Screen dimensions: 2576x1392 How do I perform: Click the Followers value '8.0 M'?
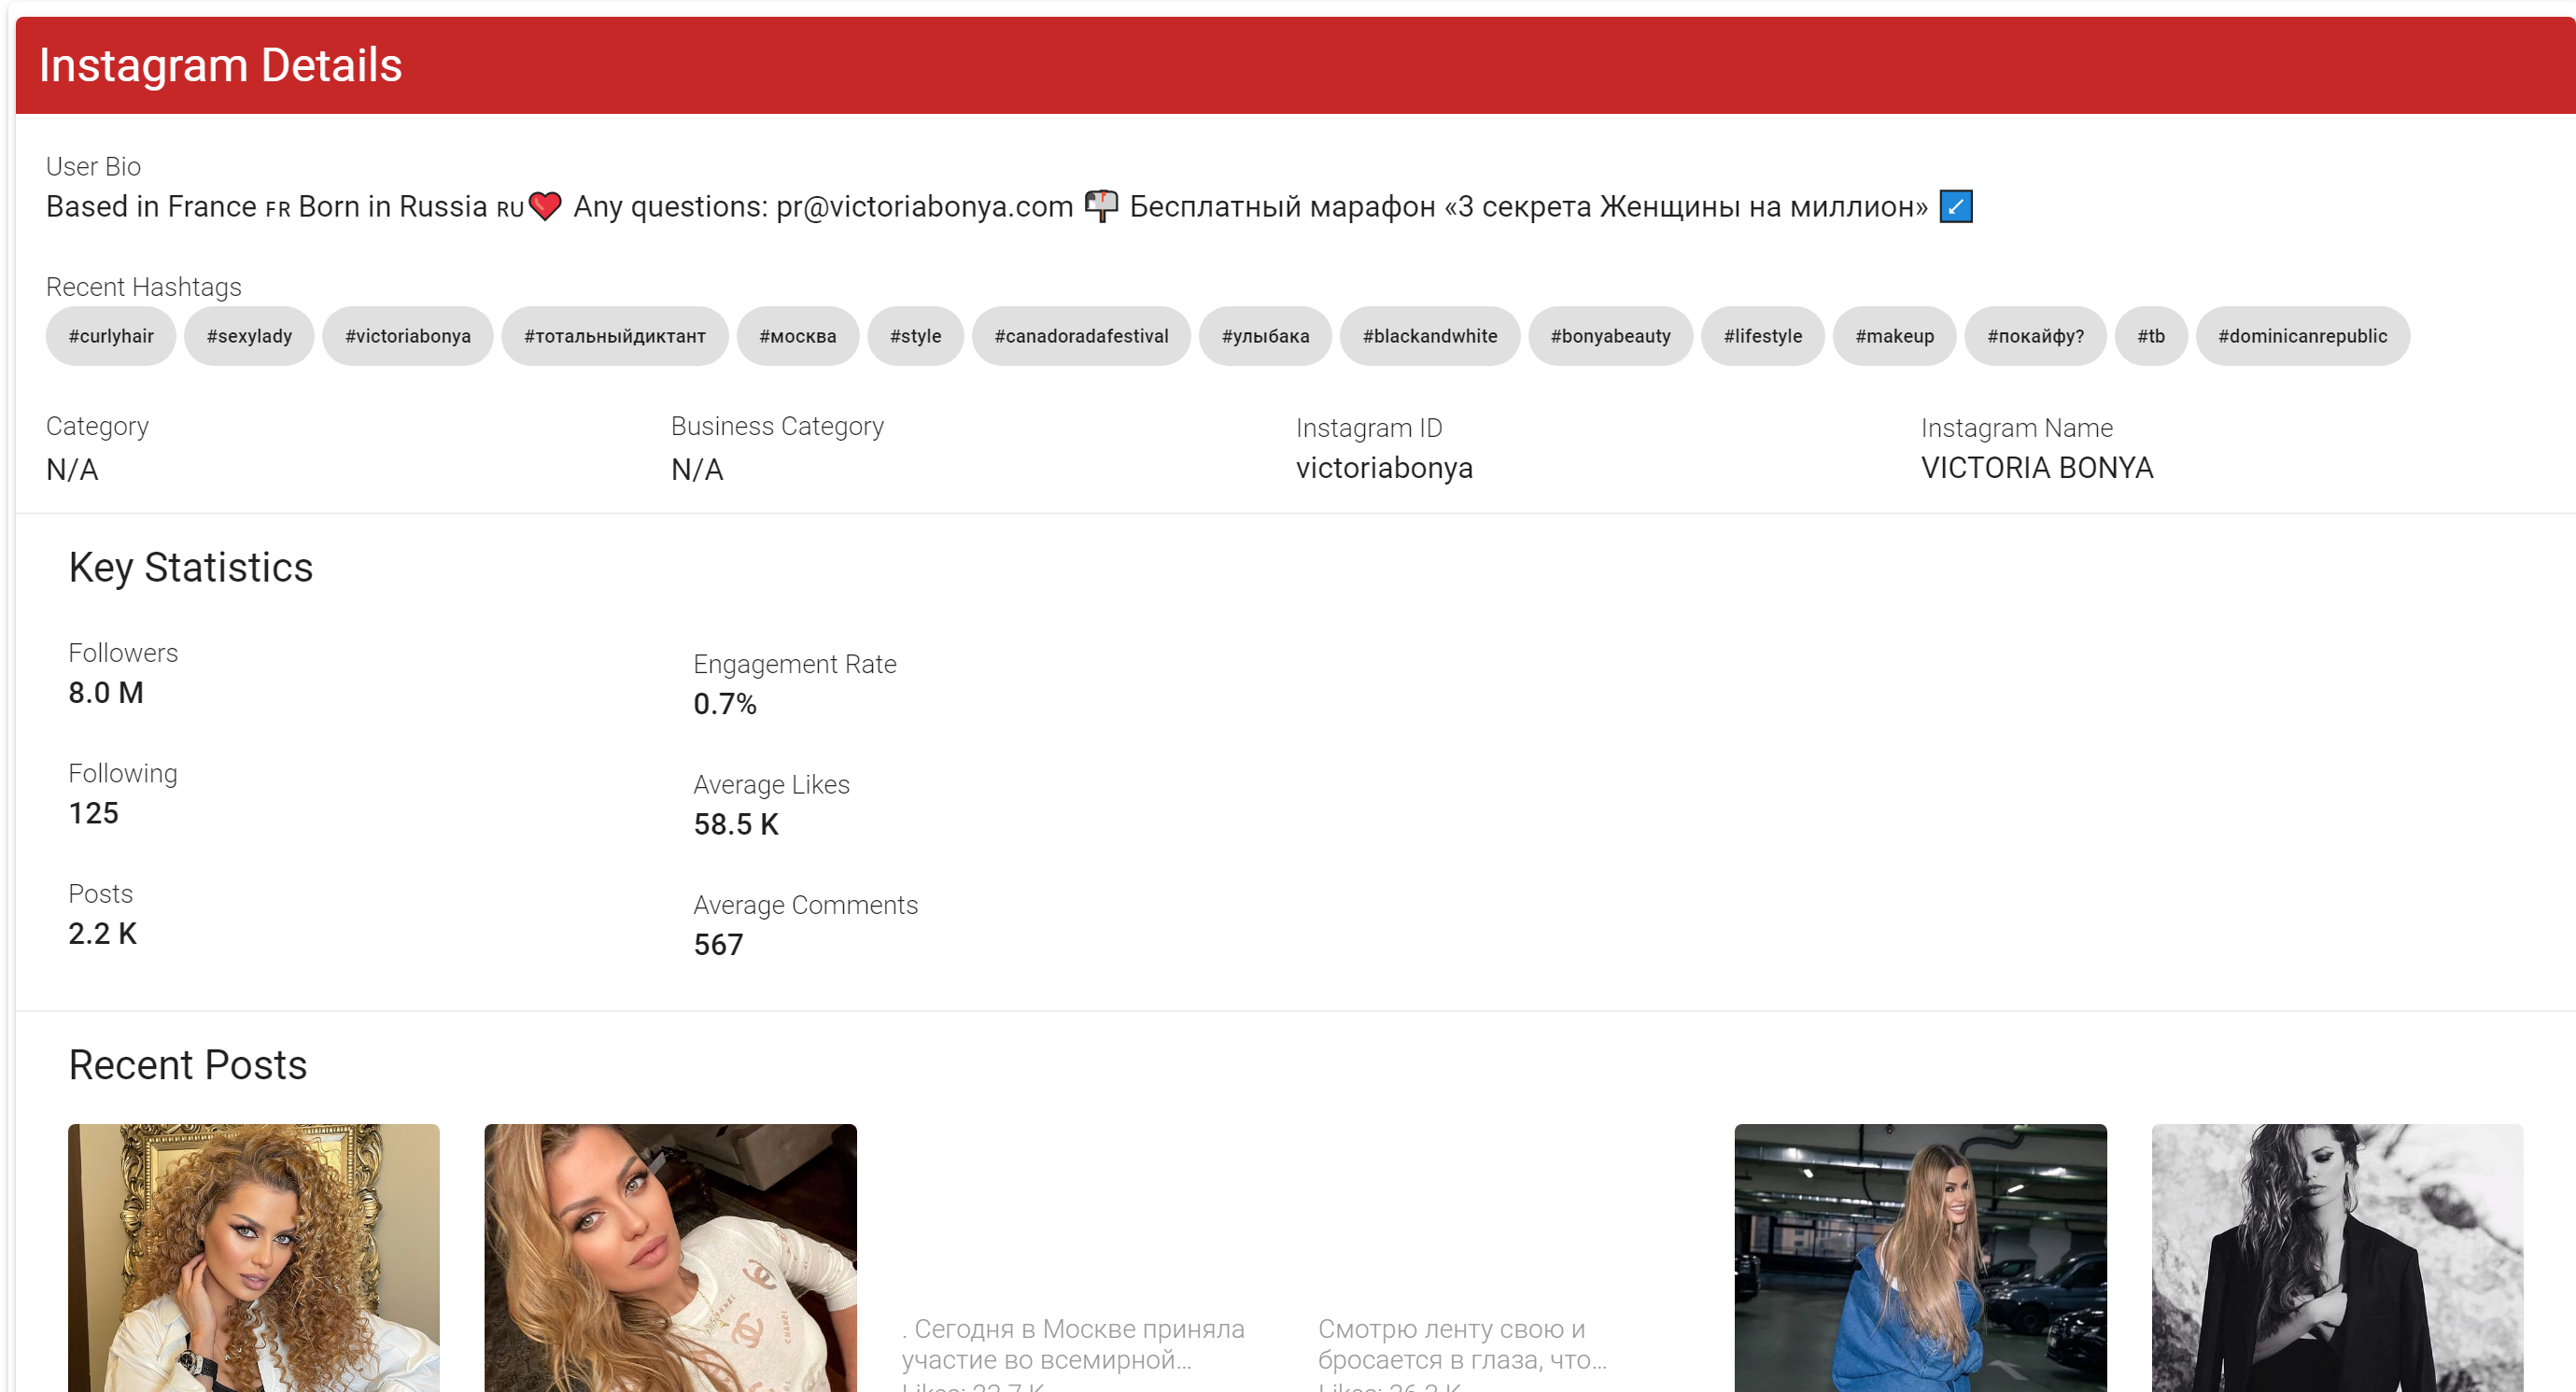tap(106, 692)
